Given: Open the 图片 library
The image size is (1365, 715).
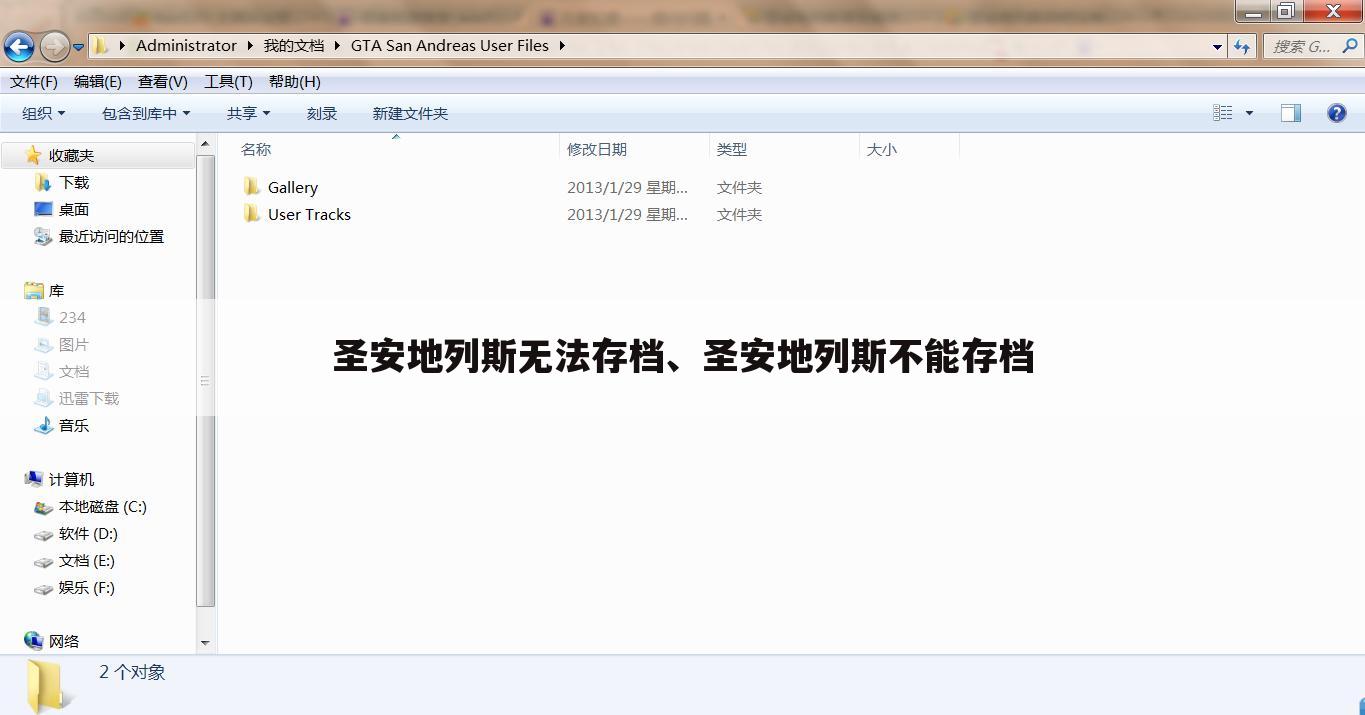Looking at the screenshot, I should tap(74, 344).
